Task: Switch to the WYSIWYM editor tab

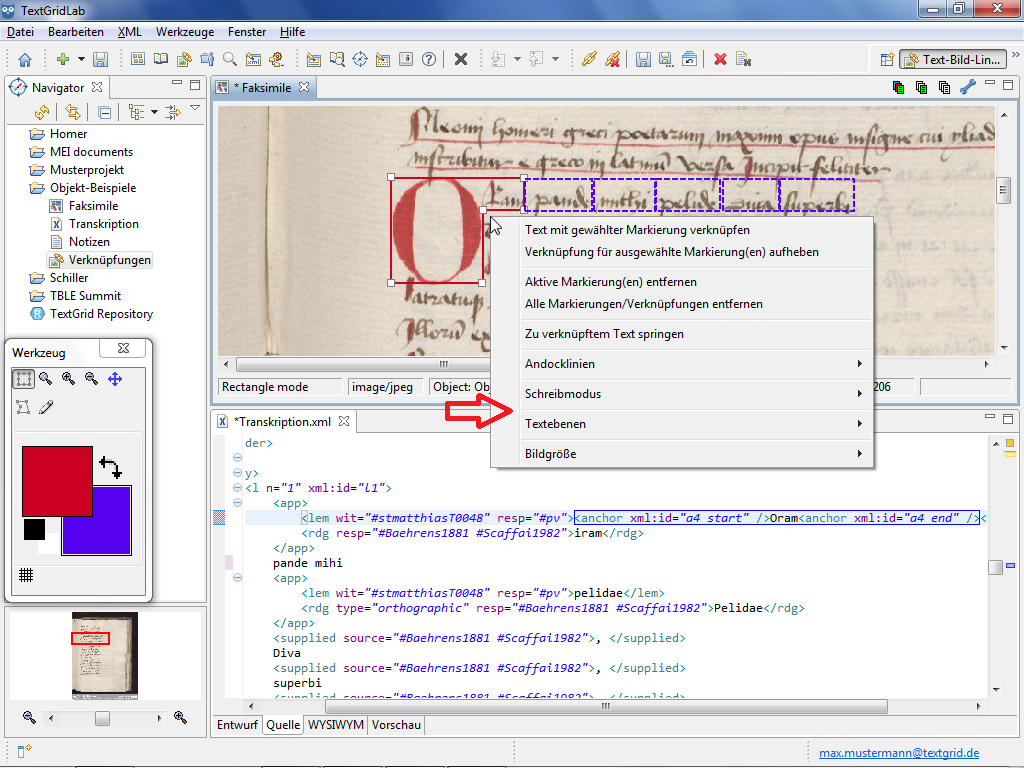Action: [335, 725]
